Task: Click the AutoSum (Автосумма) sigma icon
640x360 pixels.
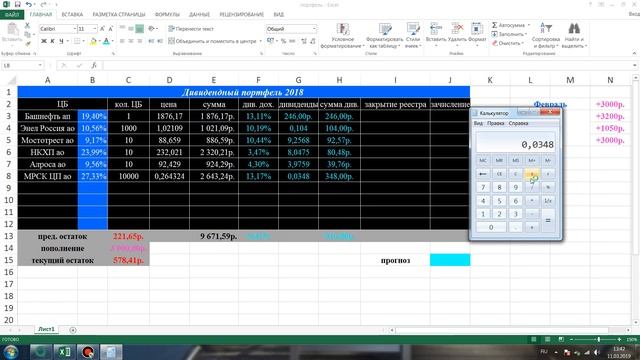Action: pyautogui.click(x=494, y=25)
